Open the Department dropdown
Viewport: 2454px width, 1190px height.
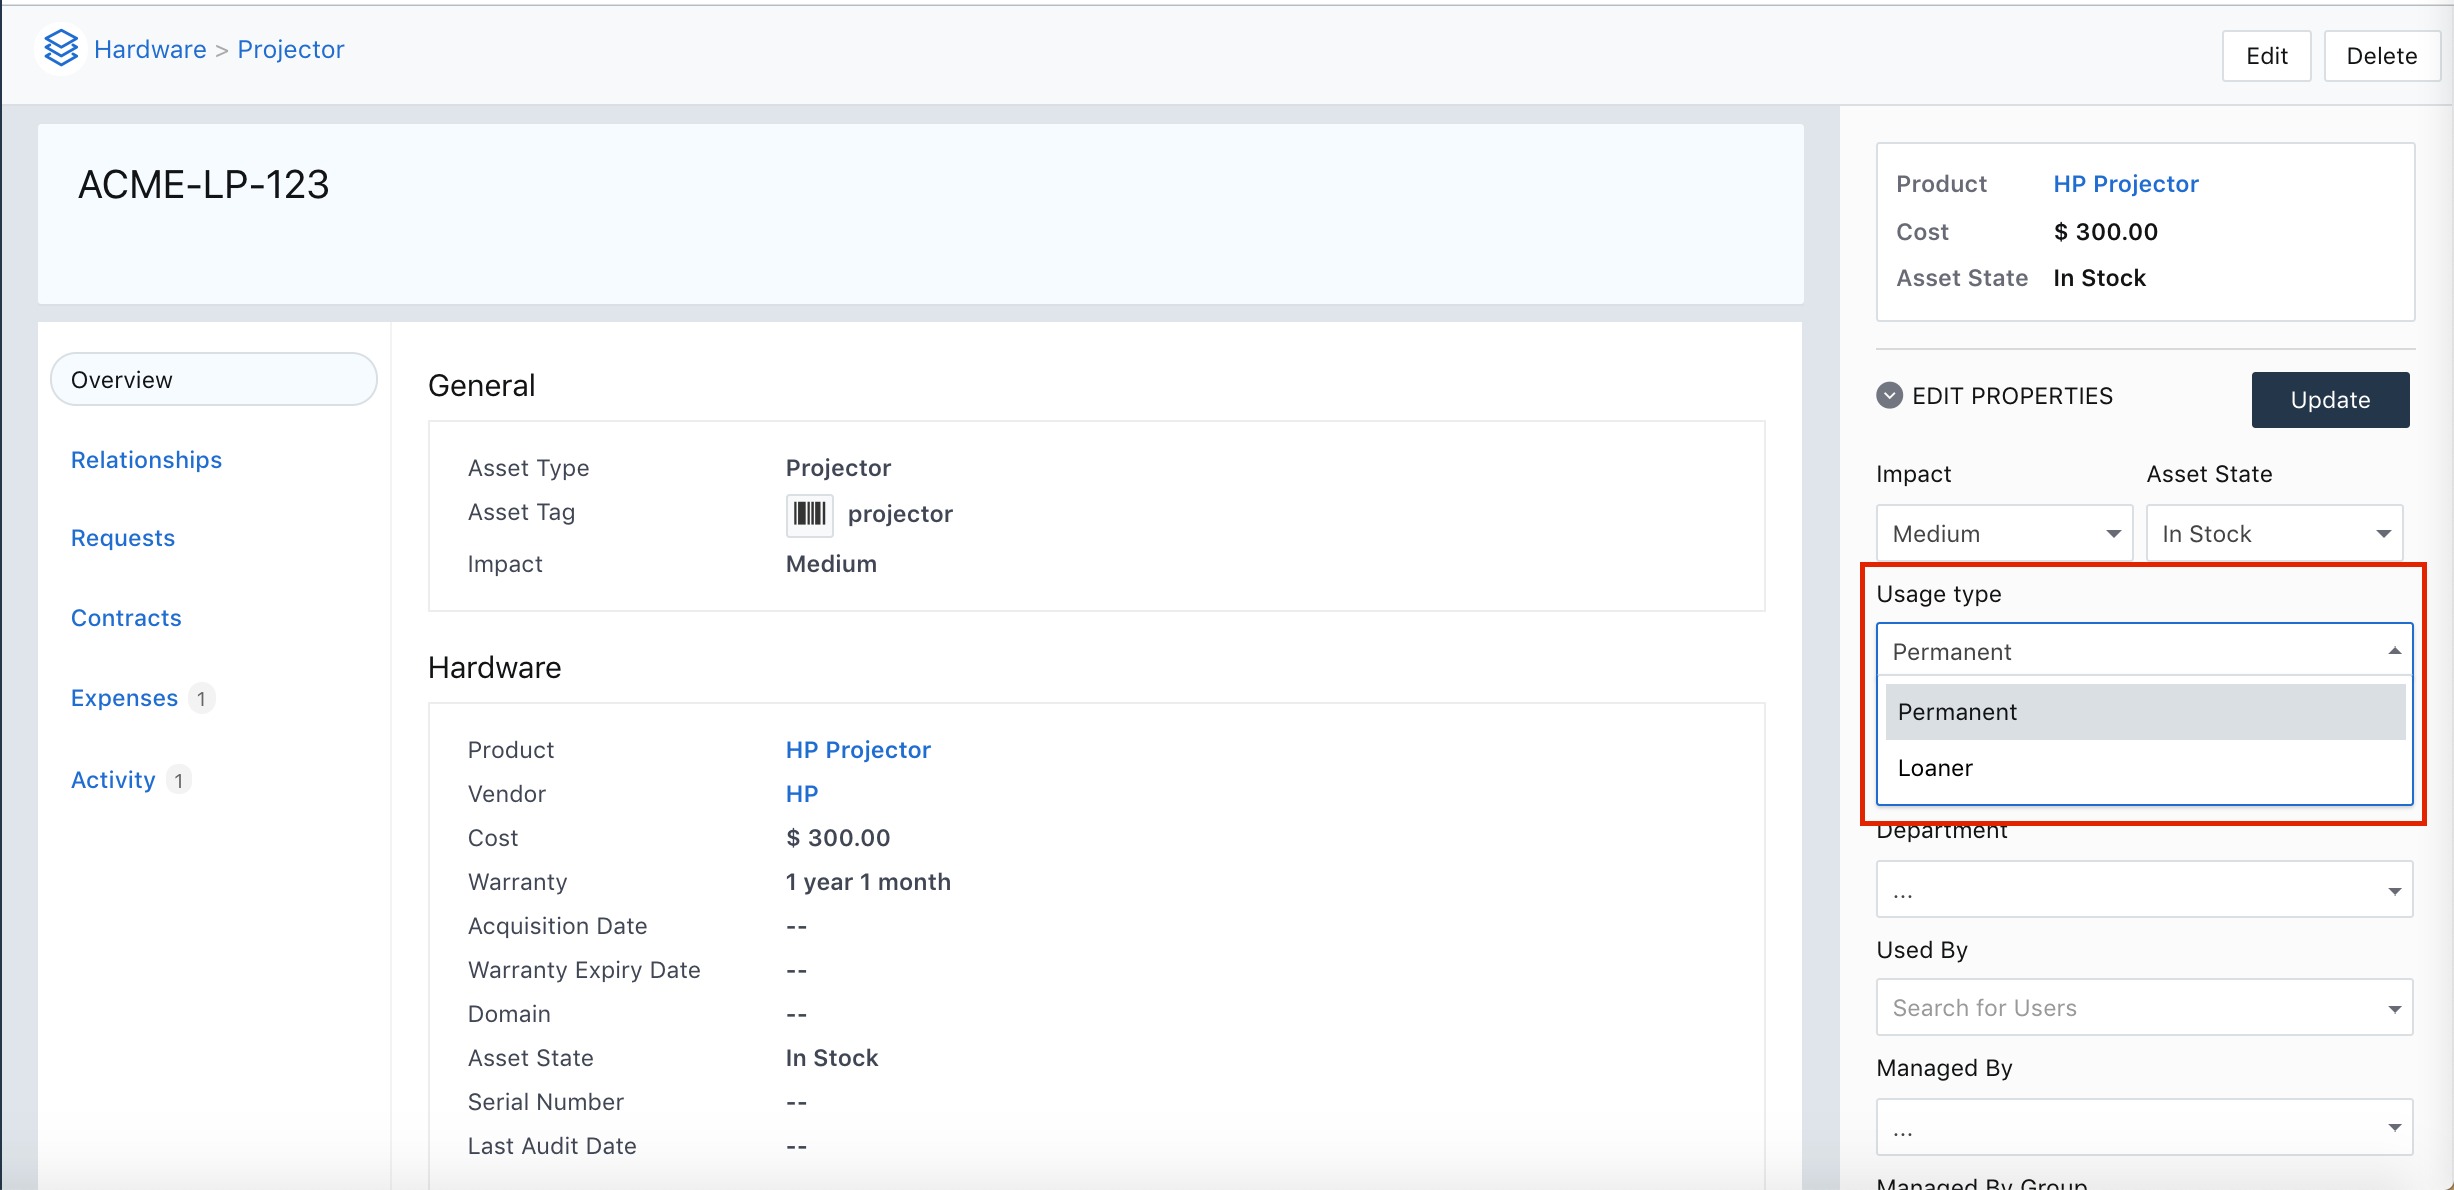2144,890
